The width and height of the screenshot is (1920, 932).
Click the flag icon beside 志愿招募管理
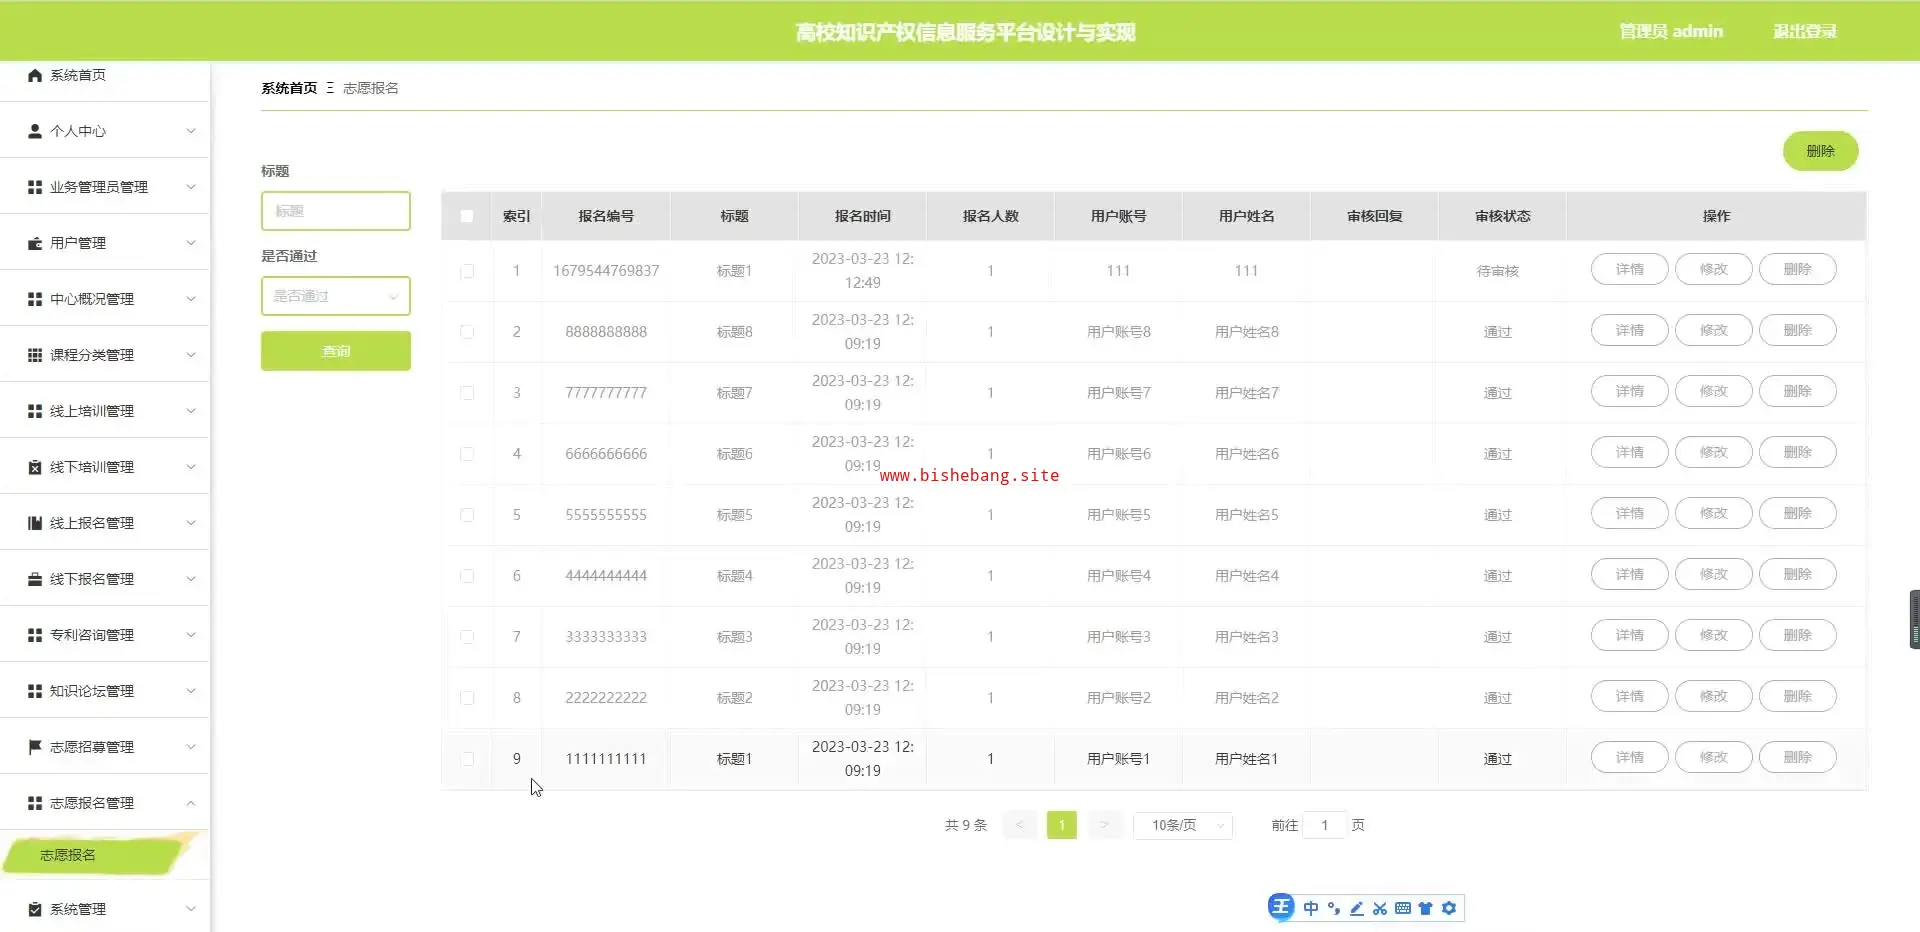(x=35, y=747)
